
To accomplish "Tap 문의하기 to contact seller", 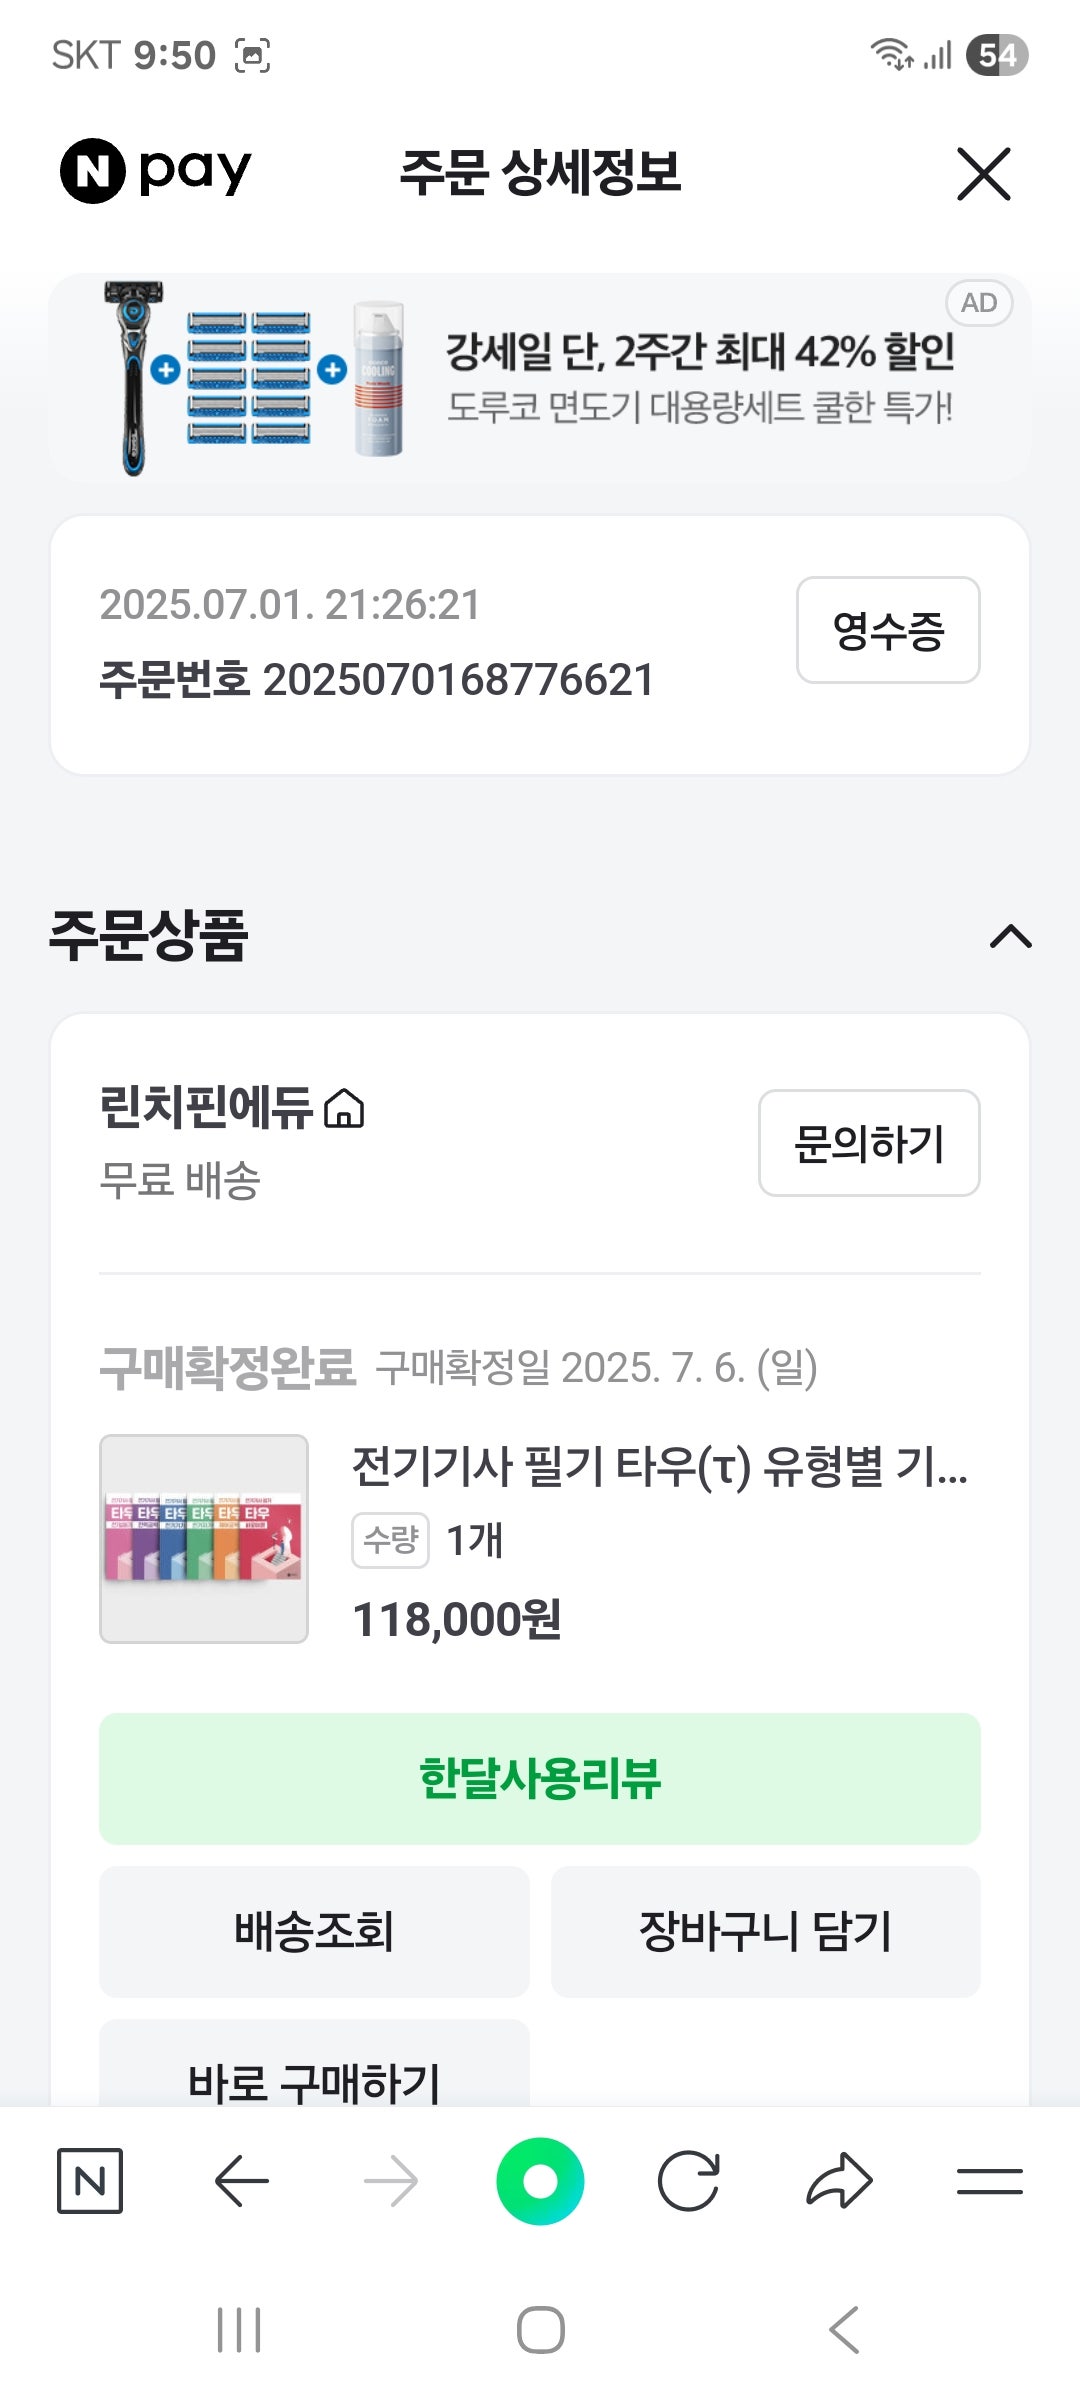I will (868, 1143).
